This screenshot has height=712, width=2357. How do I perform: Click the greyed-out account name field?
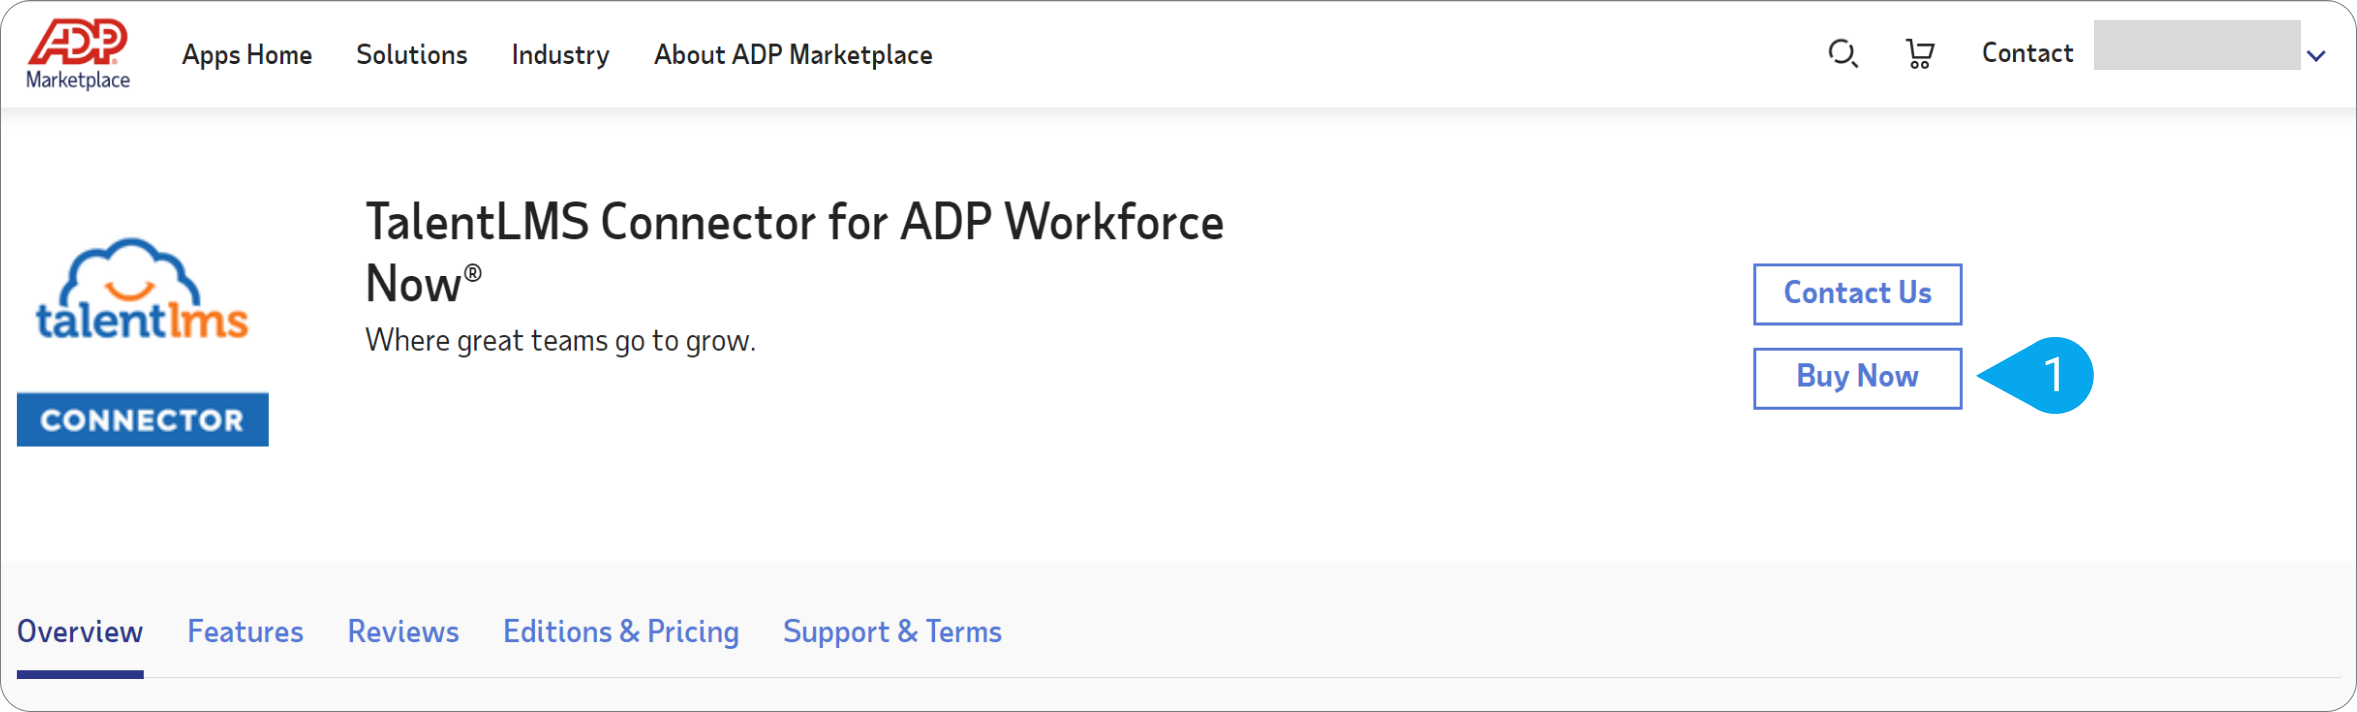(x=2197, y=45)
